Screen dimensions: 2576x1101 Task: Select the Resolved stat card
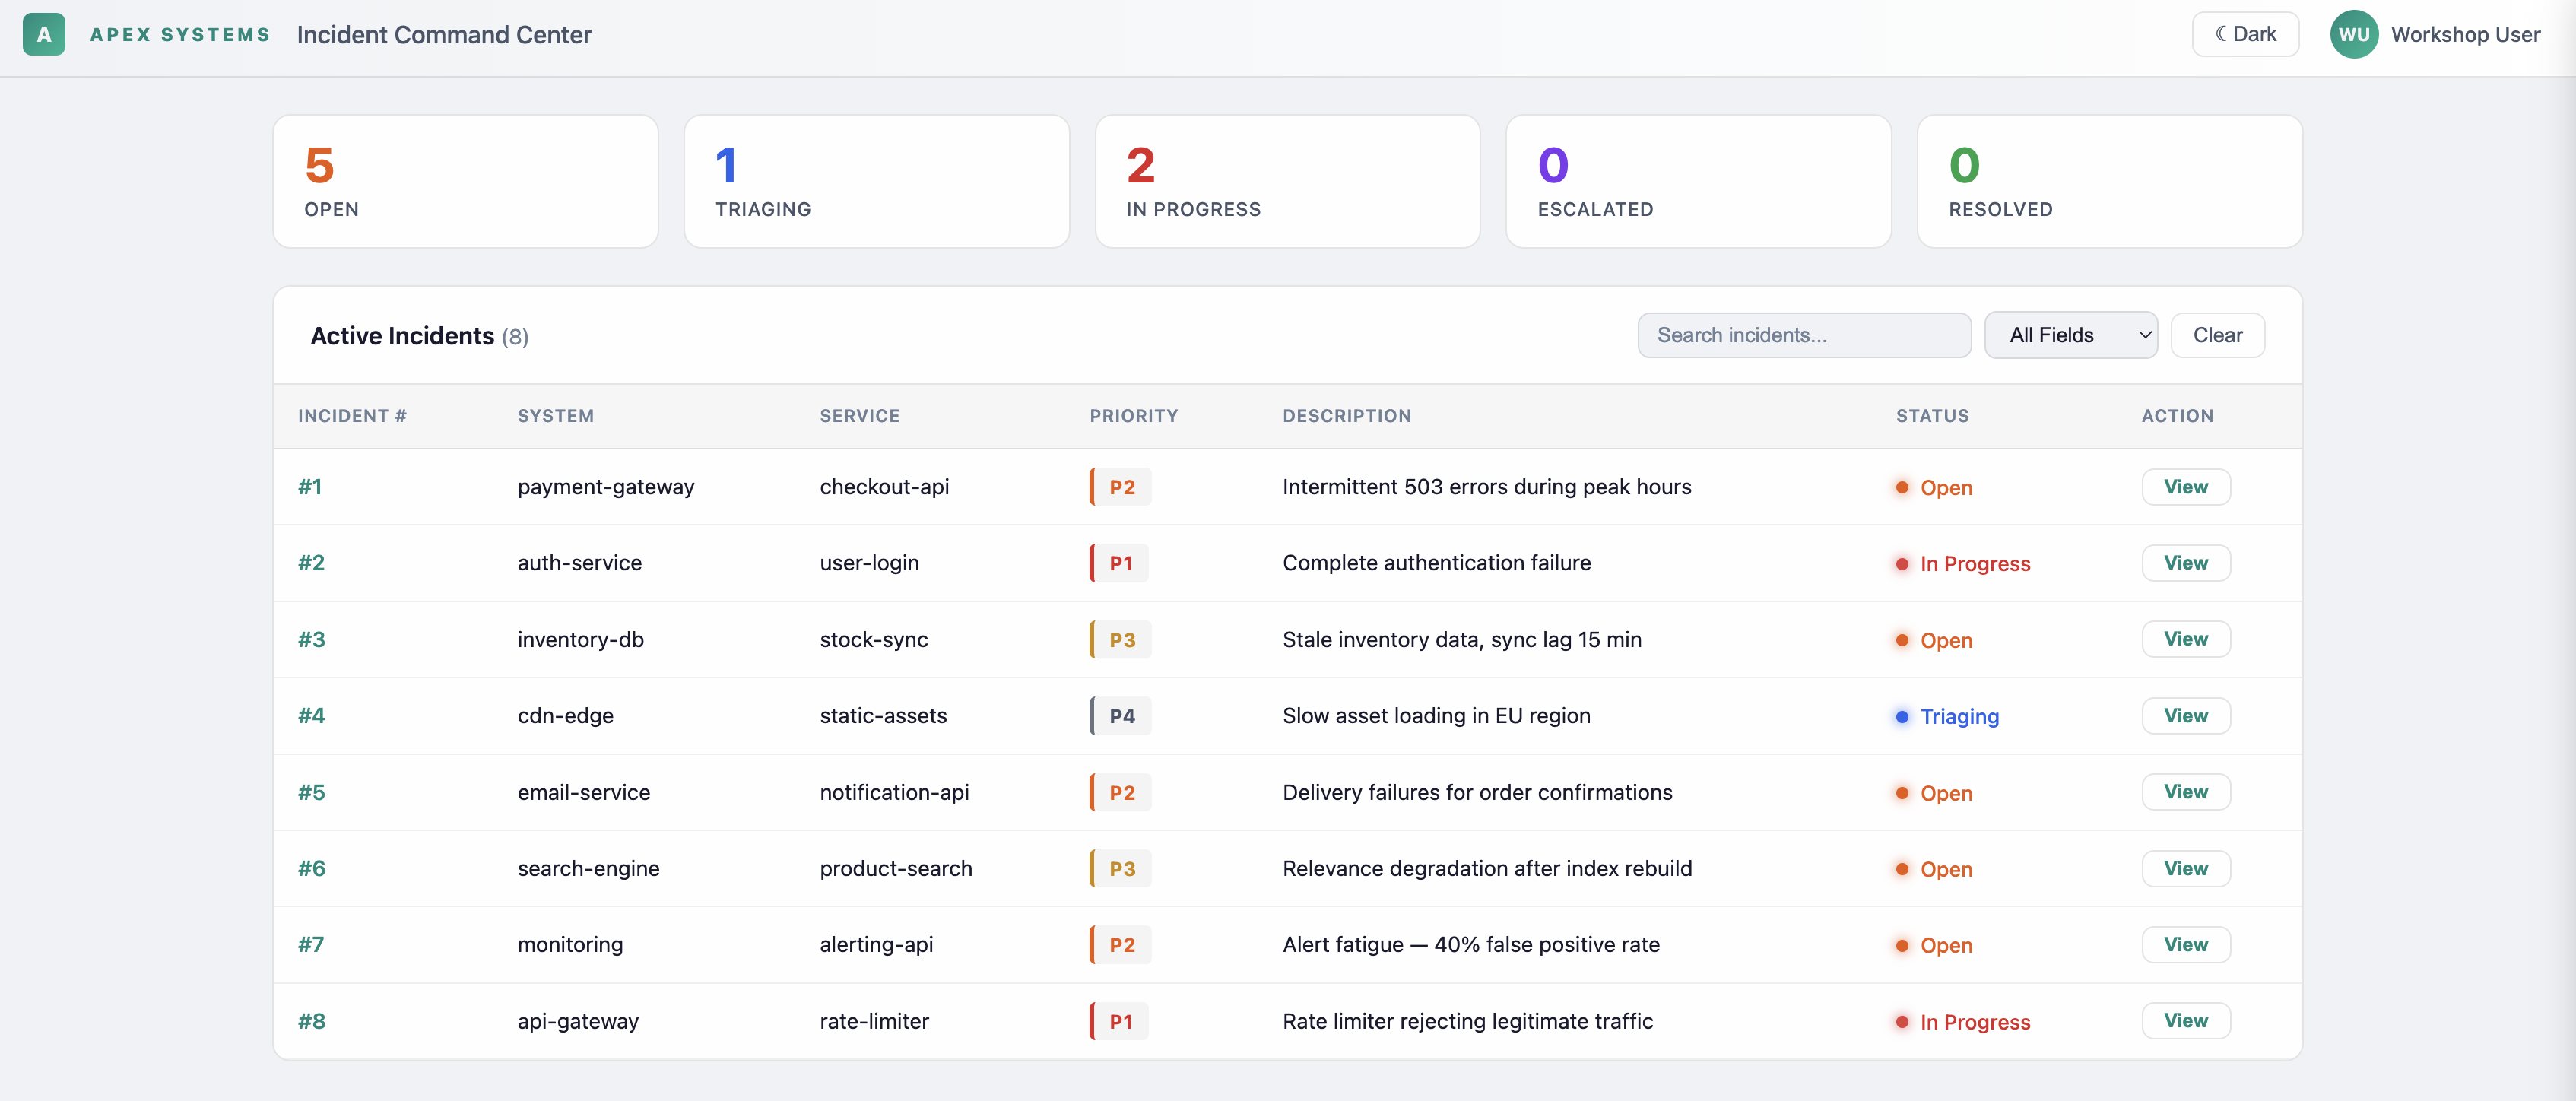(2109, 181)
